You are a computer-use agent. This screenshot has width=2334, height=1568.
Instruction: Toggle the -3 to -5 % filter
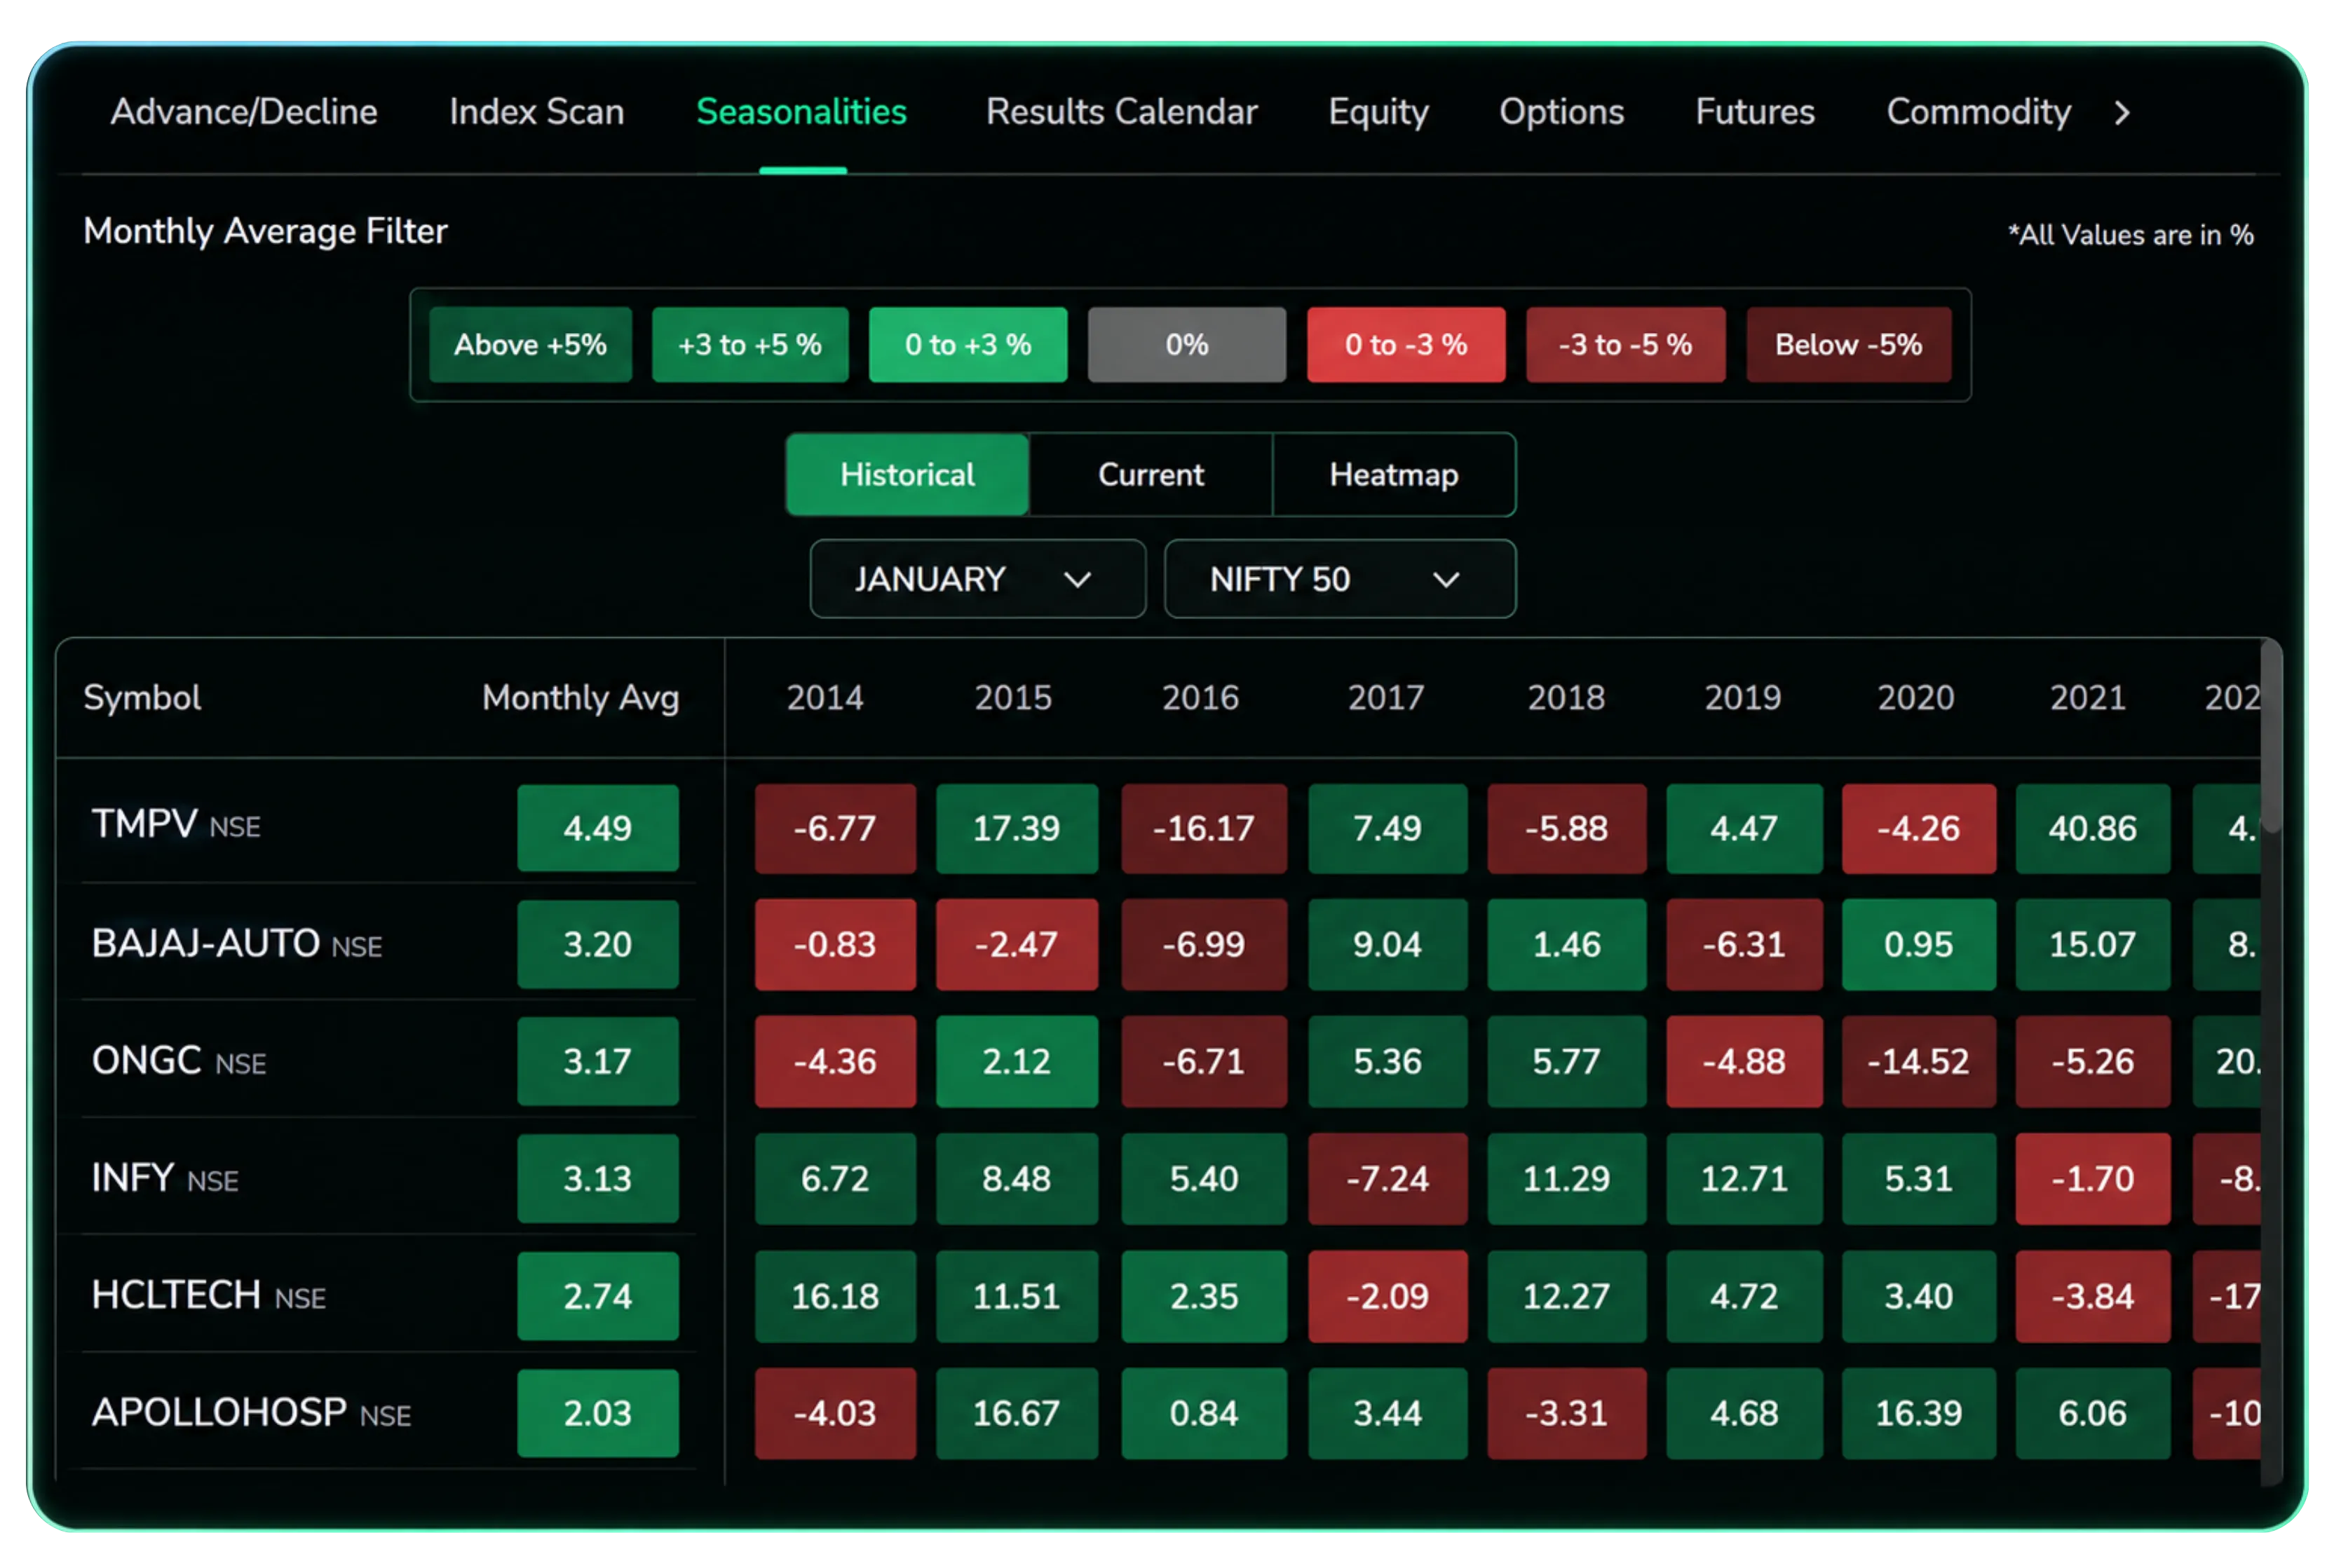point(1625,345)
